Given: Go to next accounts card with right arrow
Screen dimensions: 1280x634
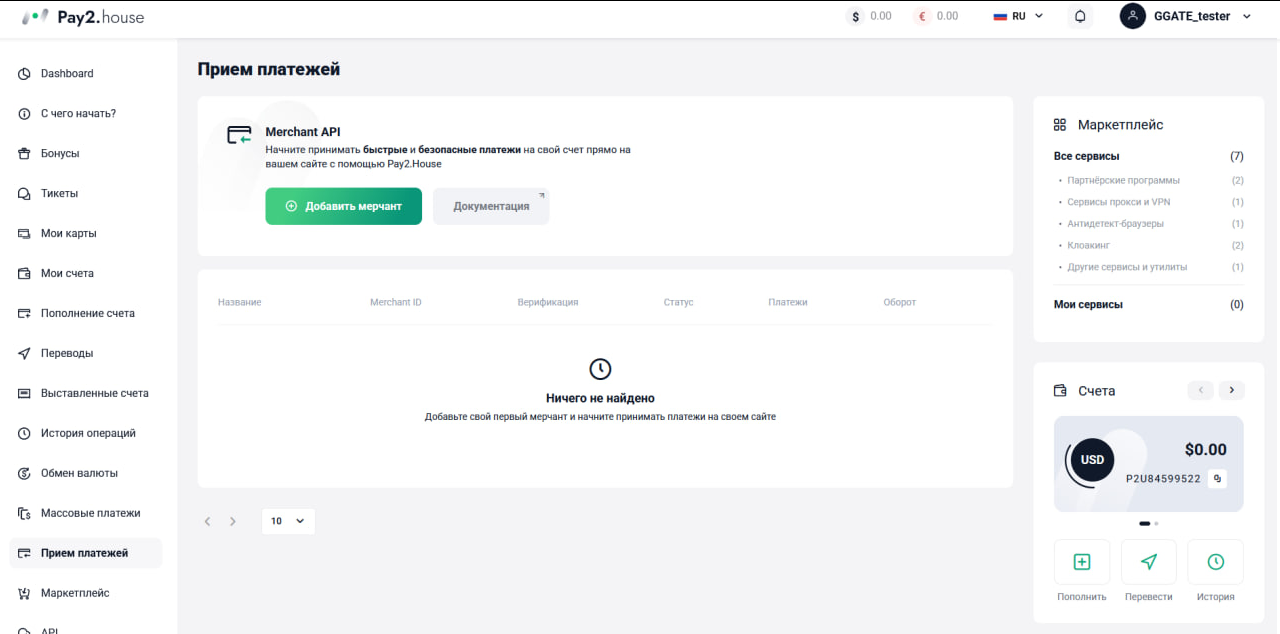Looking at the screenshot, I should point(1232,390).
